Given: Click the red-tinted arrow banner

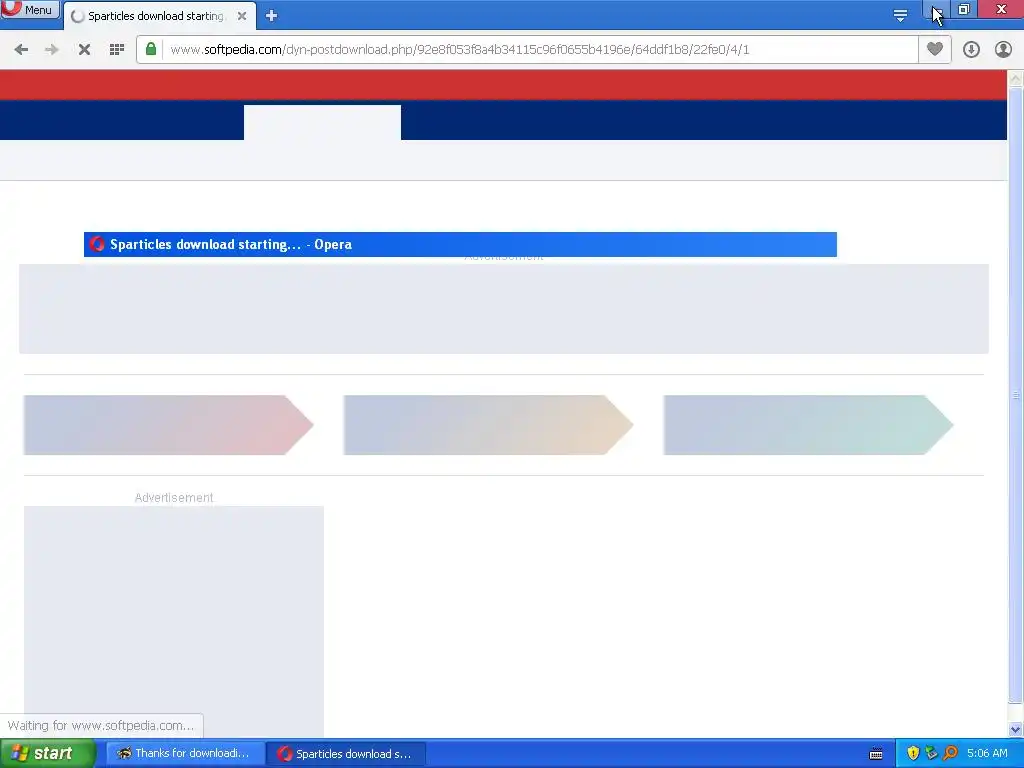Looking at the screenshot, I should 168,425.
